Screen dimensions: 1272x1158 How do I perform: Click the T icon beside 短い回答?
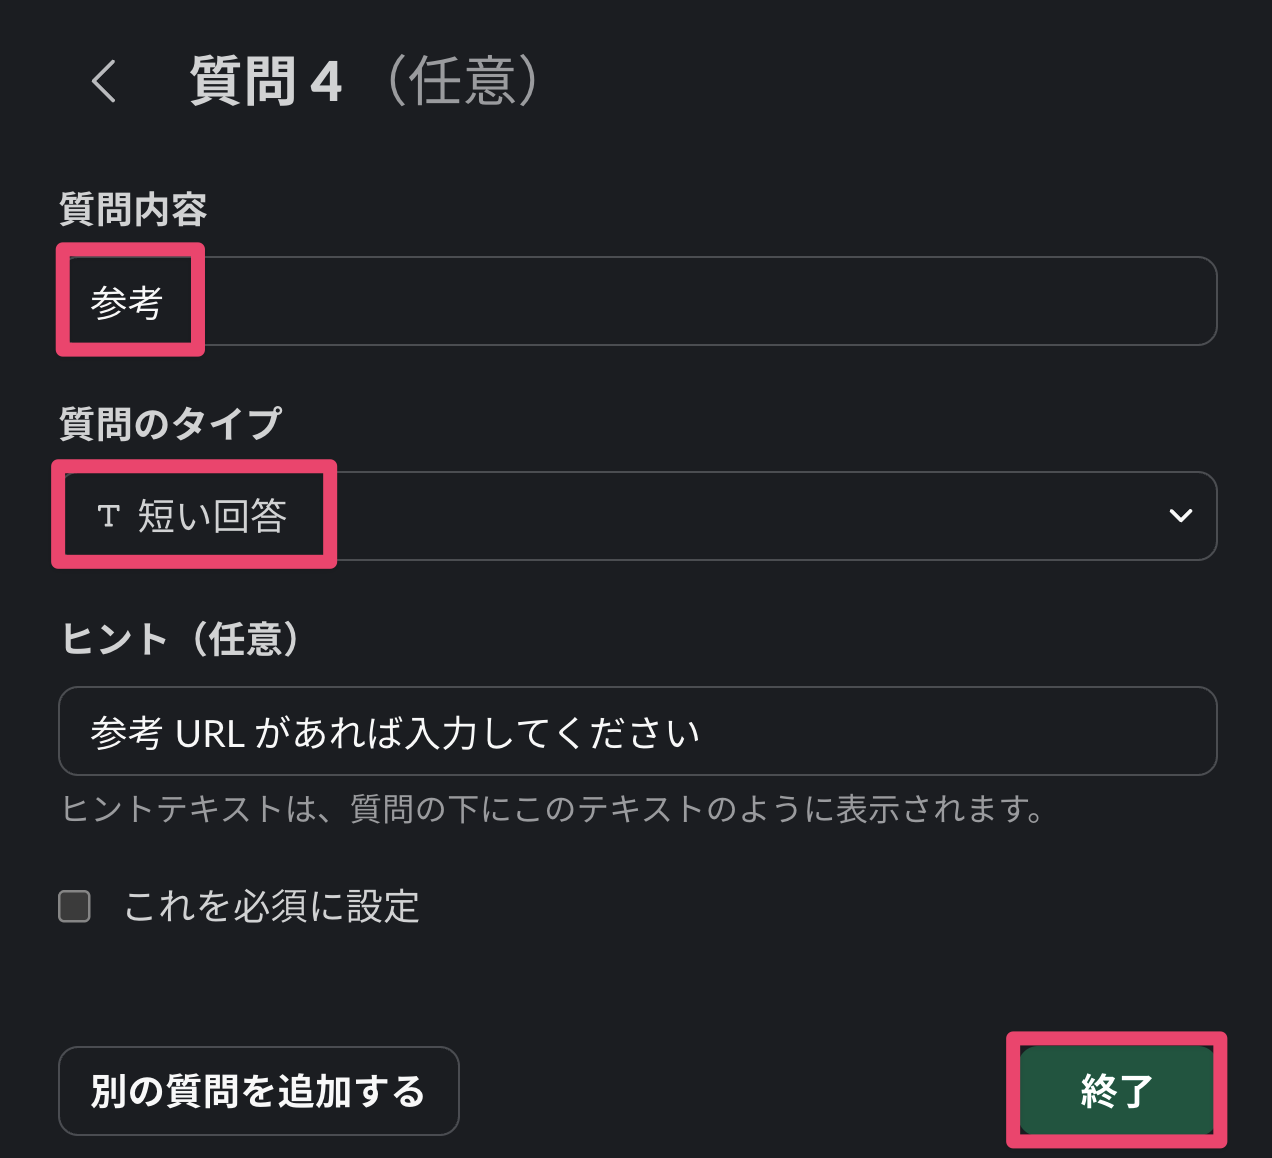click(x=108, y=516)
